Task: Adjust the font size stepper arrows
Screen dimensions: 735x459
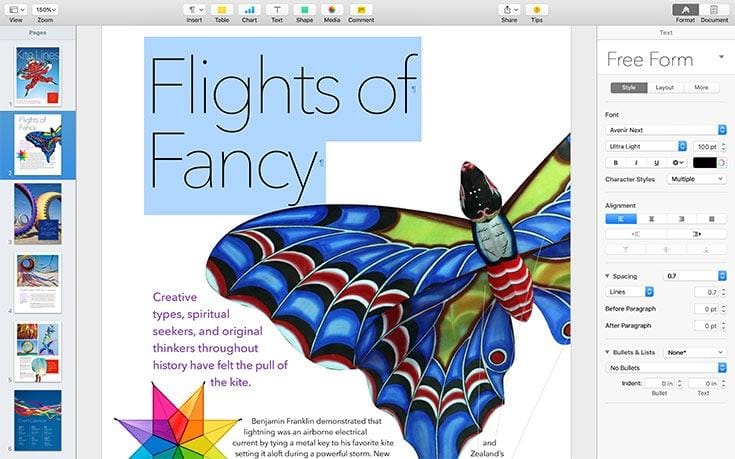Action: (x=723, y=146)
